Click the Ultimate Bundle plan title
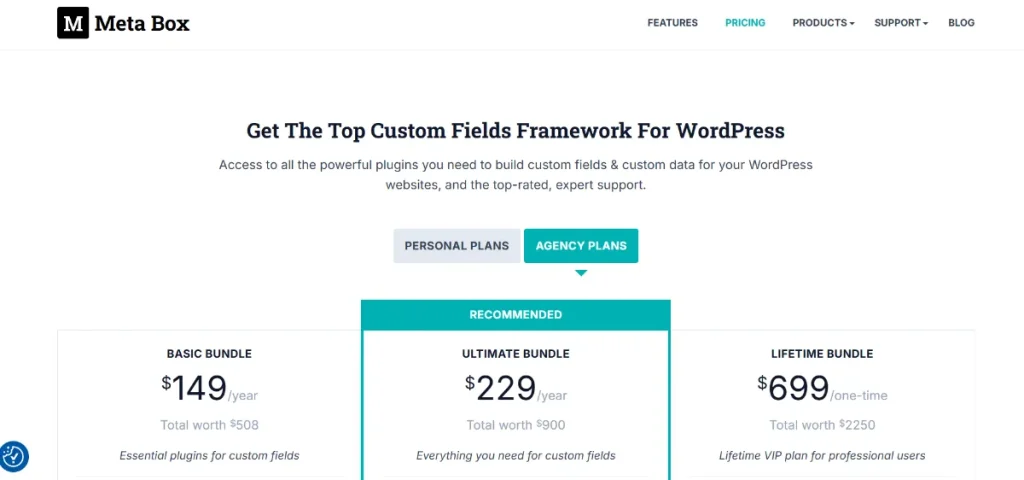 (x=515, y=354)
